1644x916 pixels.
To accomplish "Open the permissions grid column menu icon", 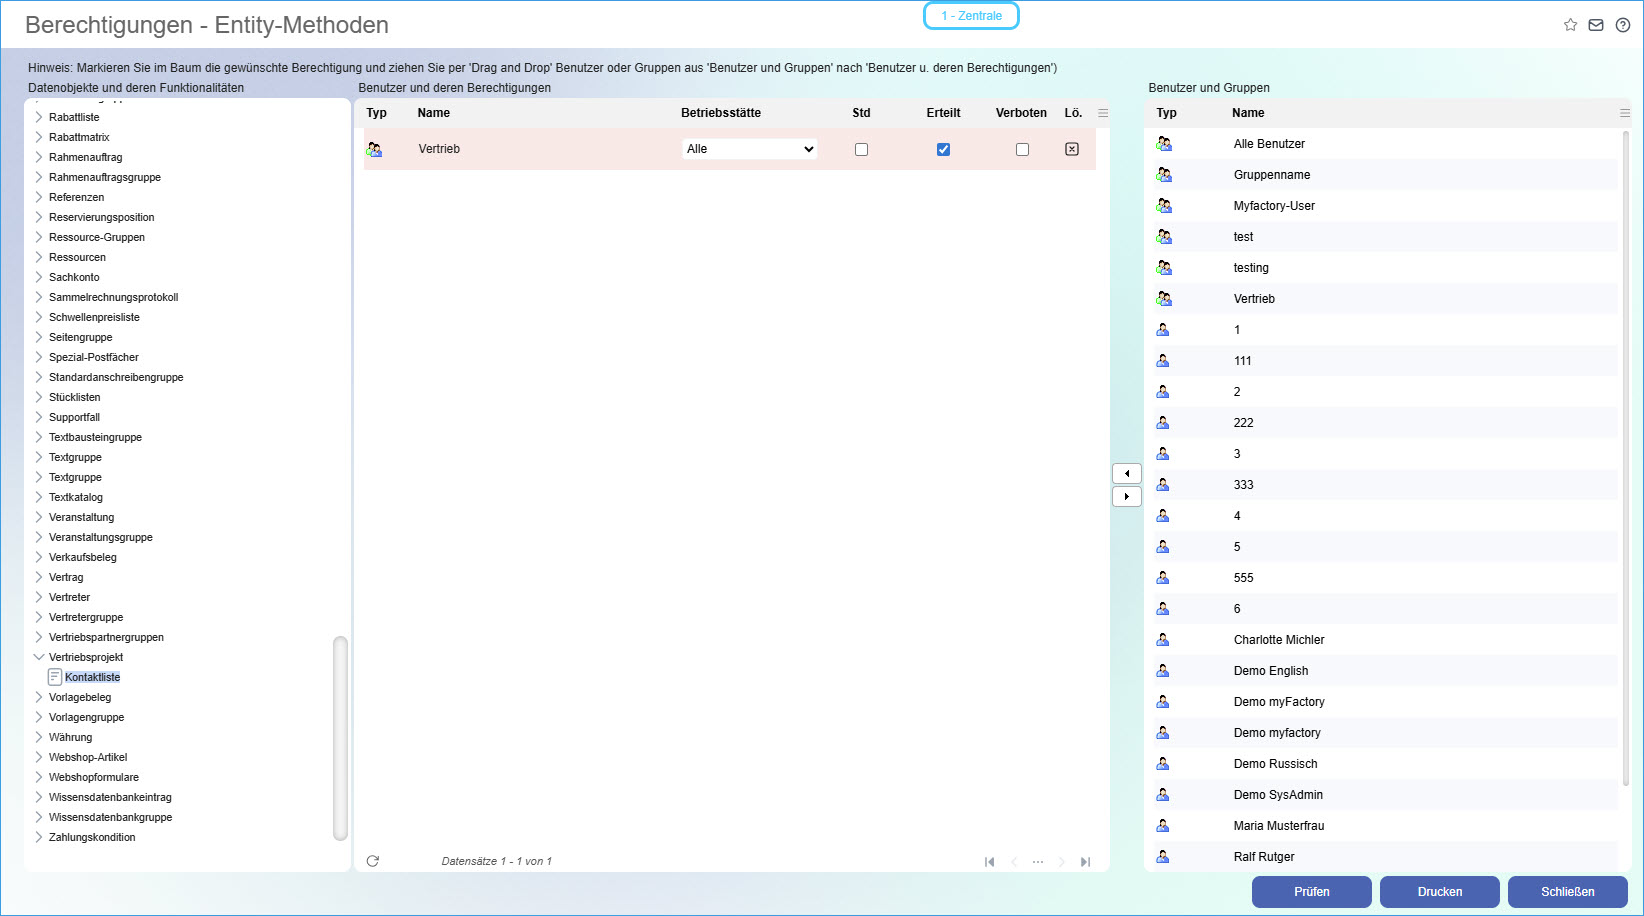I will 1103,113.
